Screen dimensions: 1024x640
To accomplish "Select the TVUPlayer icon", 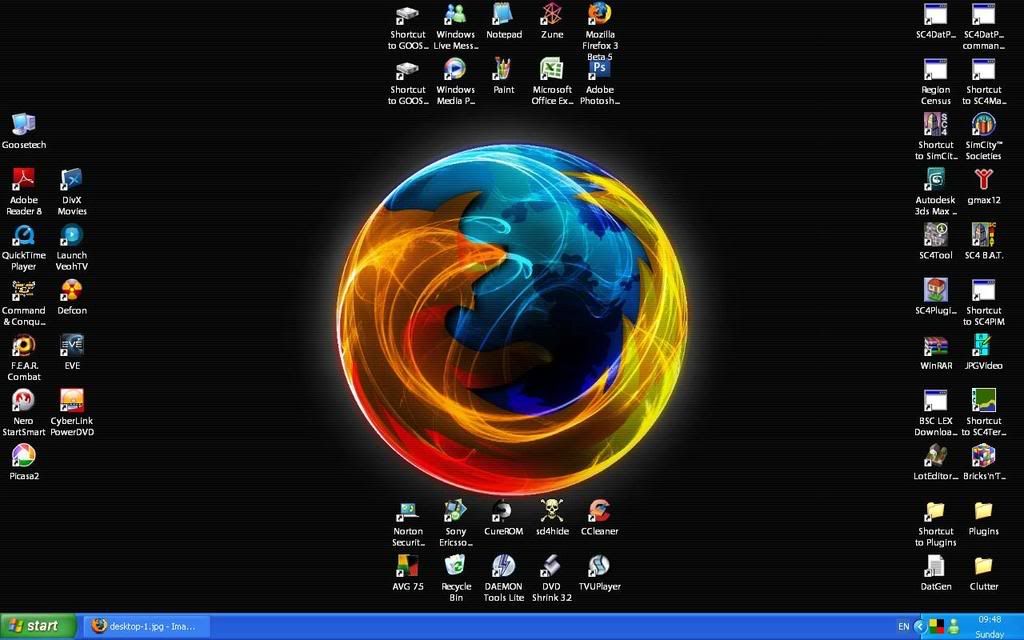I will click(x=600, y=566).
